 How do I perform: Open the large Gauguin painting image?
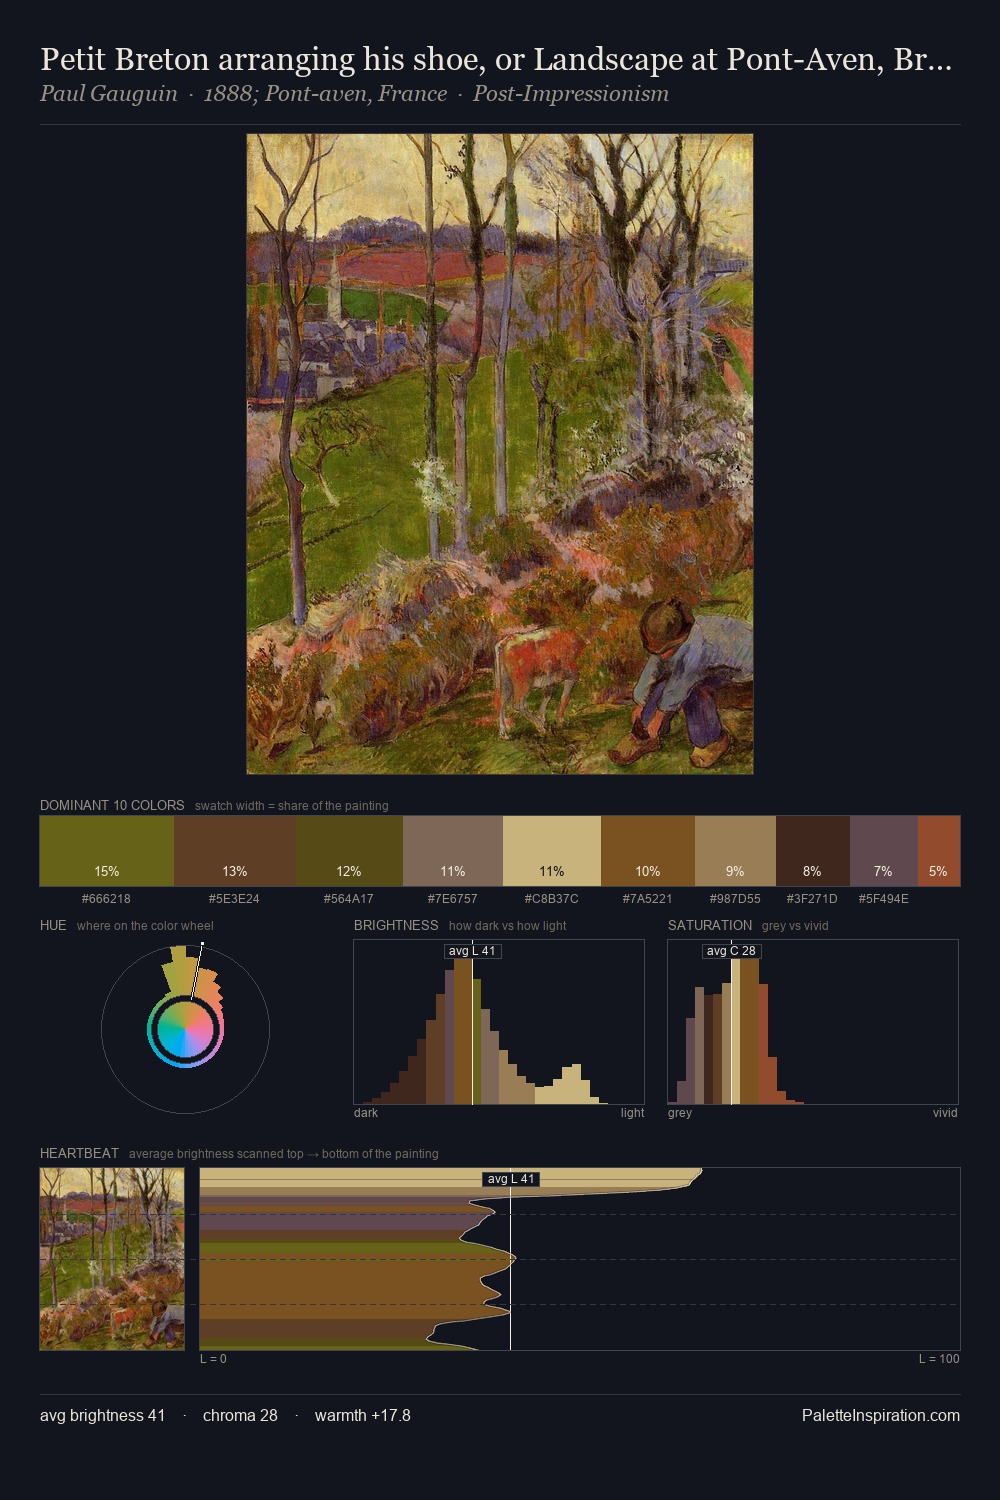click(500, 454)
